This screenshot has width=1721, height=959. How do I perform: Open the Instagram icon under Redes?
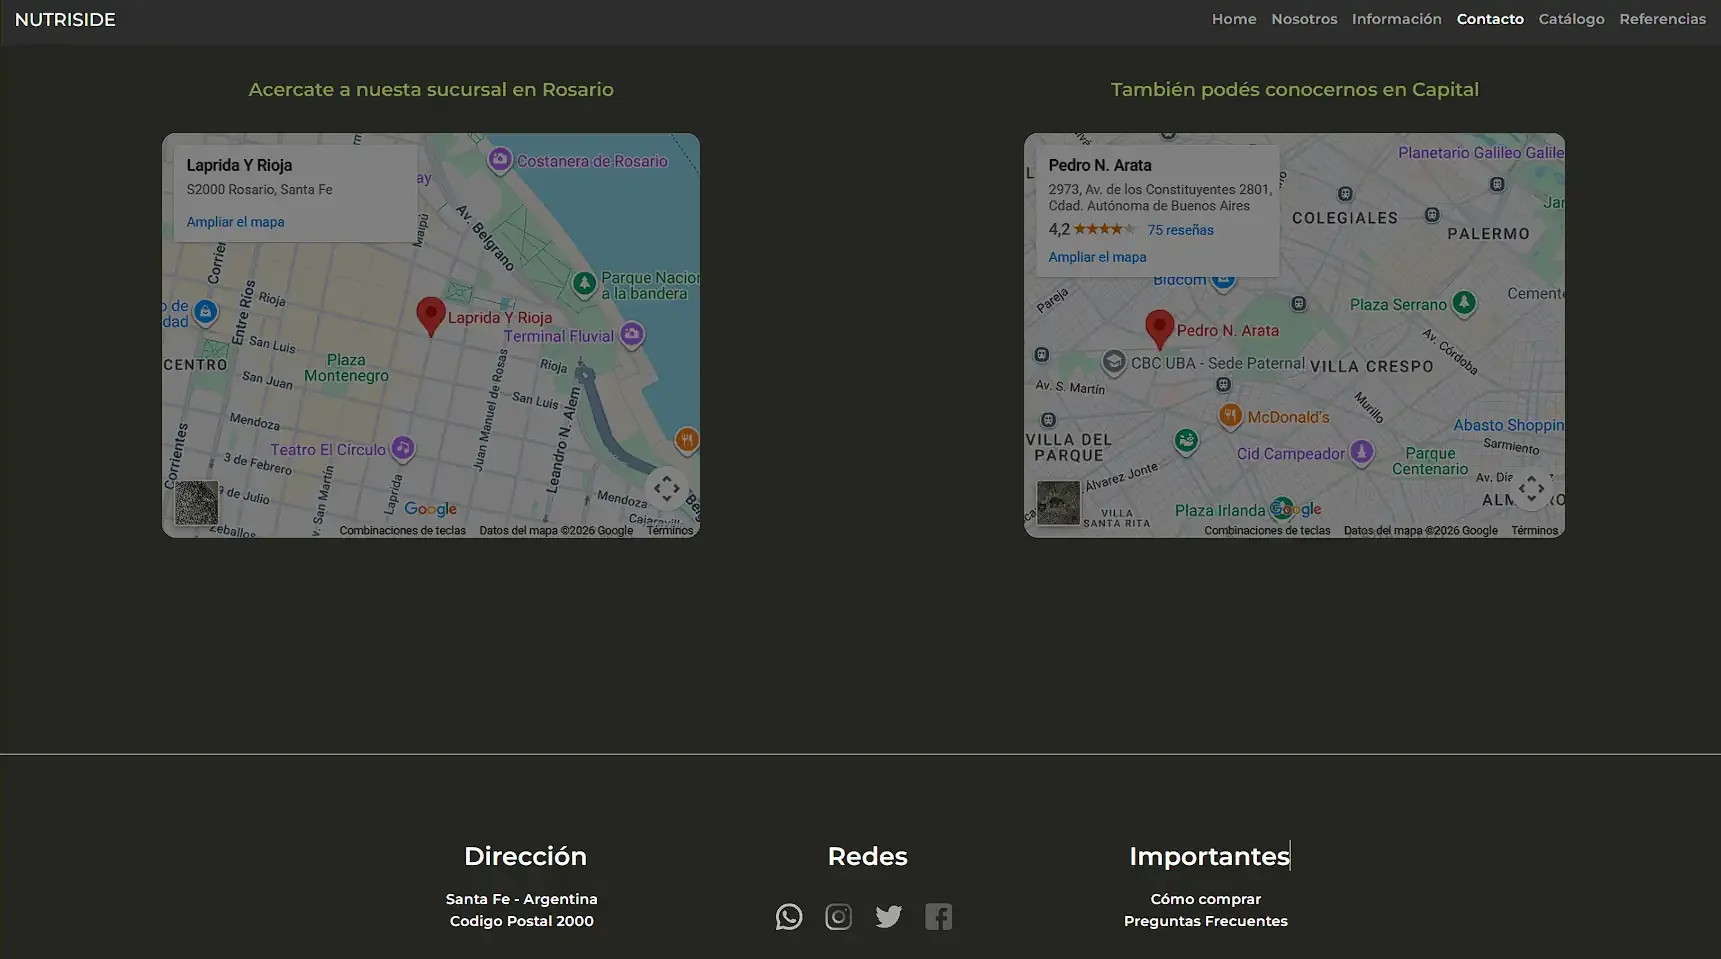[x=839, y=916]
